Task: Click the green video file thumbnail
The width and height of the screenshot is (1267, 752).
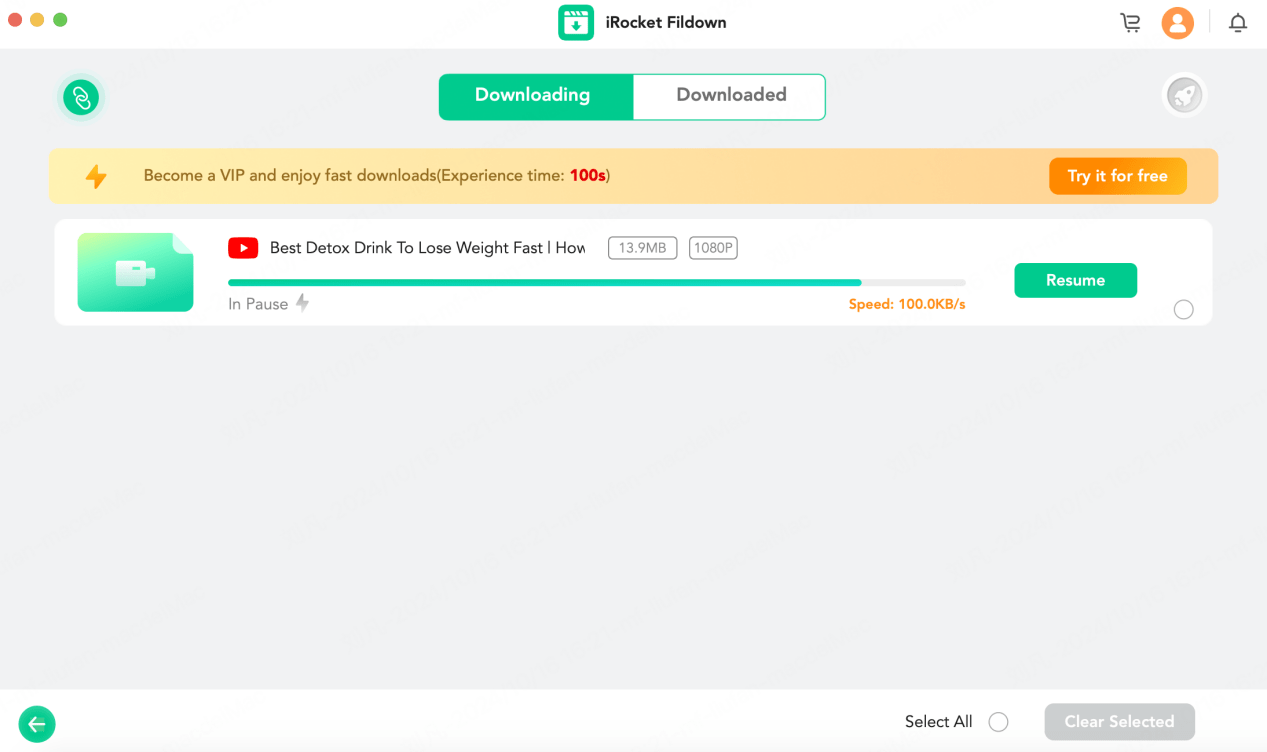Action: pyautogui.click(x=135, y=272)
